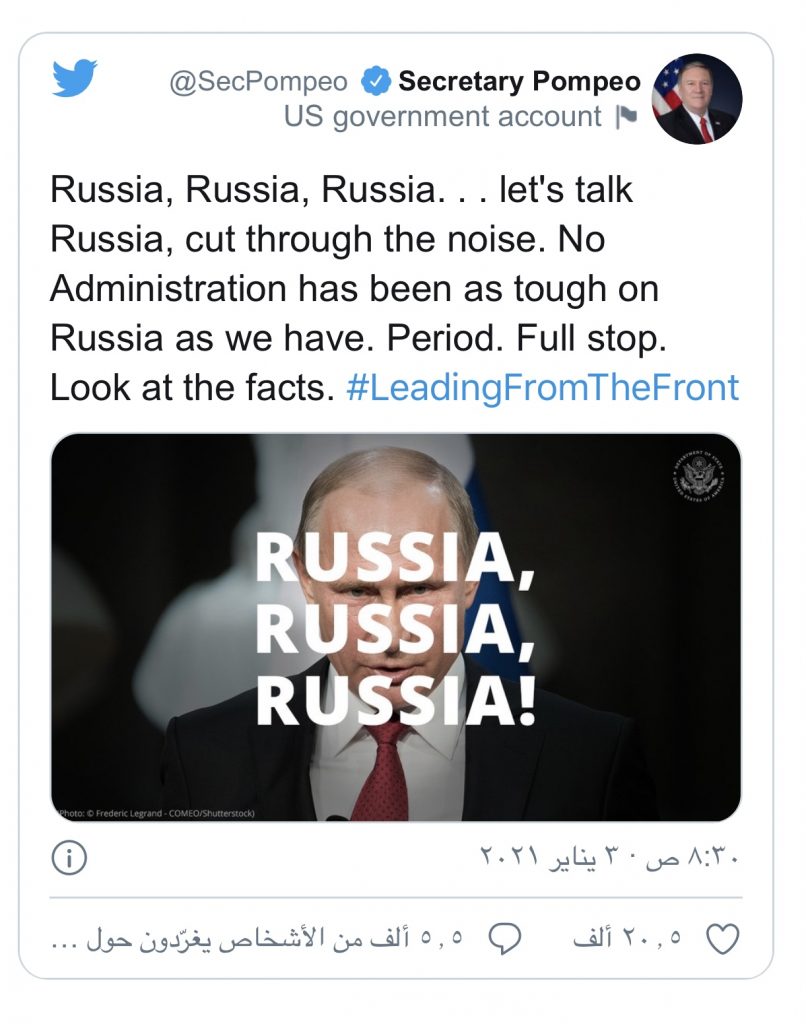This screenshot has width=806, height=1024.
Task: Like the tweet with heart icon
Action: click(x=722, y=939)
